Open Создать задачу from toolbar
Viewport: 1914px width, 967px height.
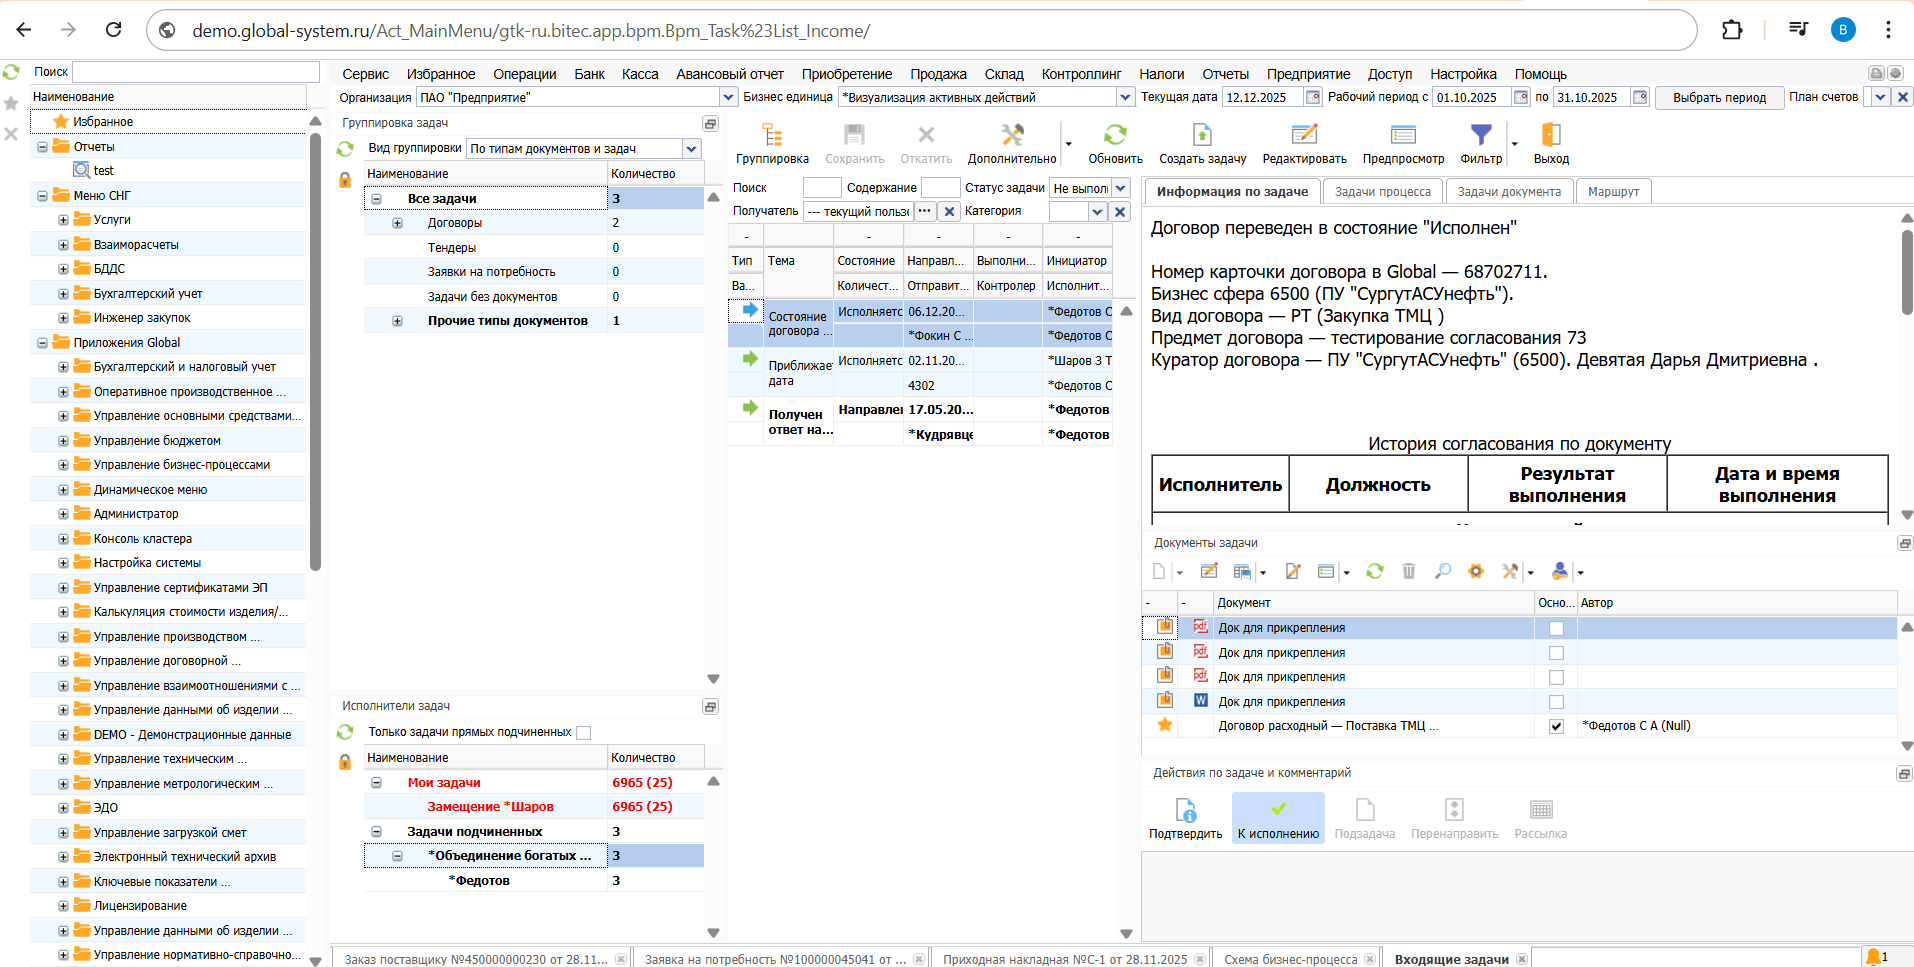[x=1202, y=135]
